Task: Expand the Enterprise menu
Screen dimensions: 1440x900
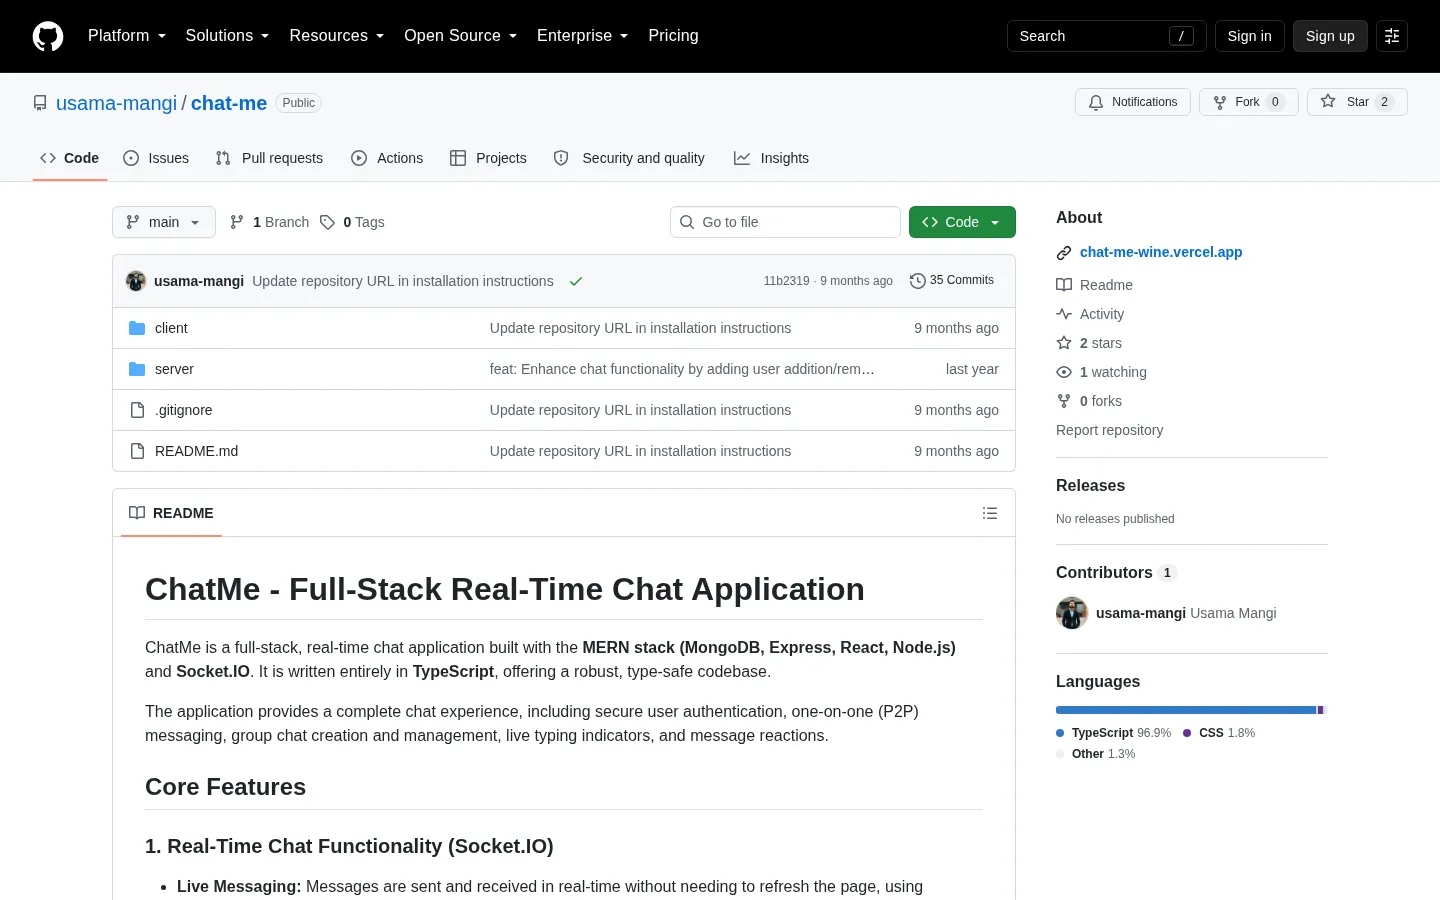Action: (x=583, y=36)
